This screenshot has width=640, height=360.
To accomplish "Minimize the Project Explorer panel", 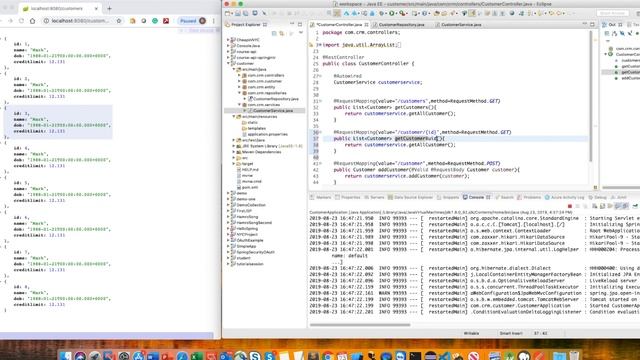I will coord(292,24).
